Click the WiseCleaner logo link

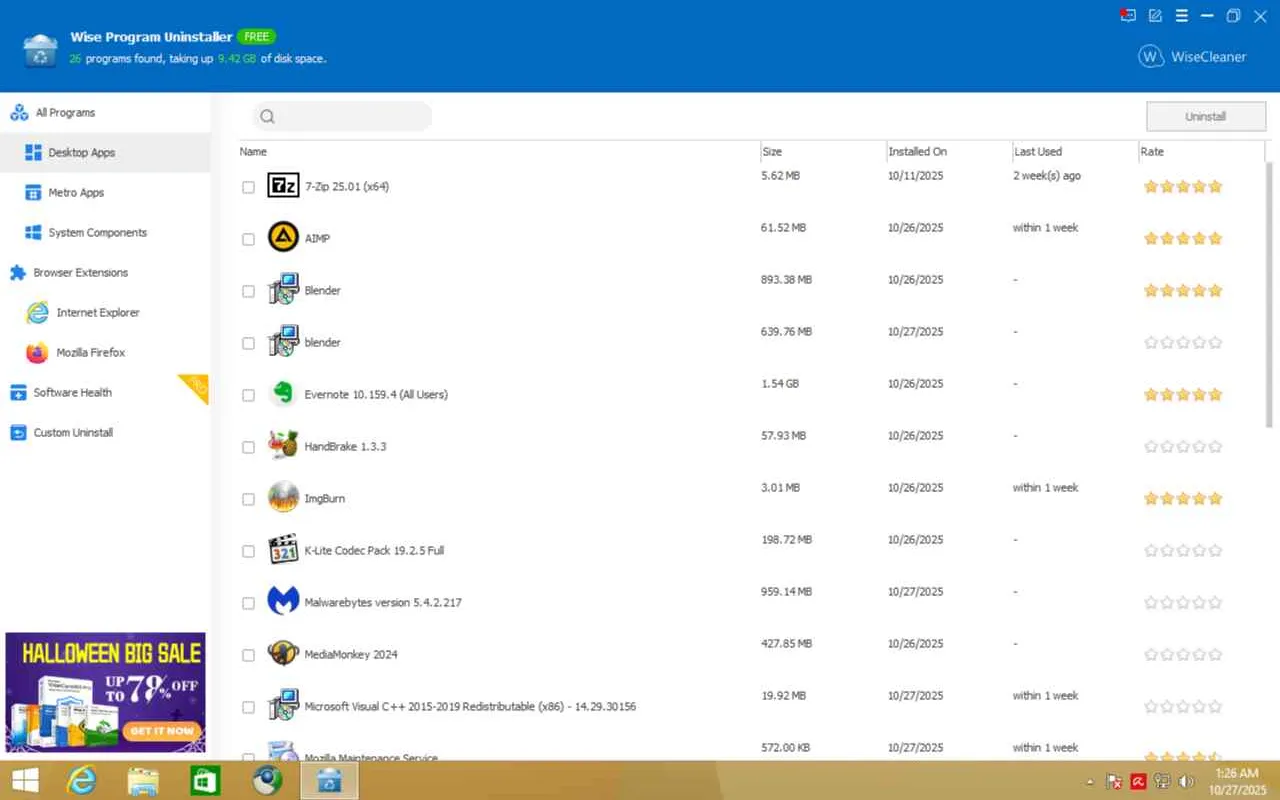point(1192,57)
